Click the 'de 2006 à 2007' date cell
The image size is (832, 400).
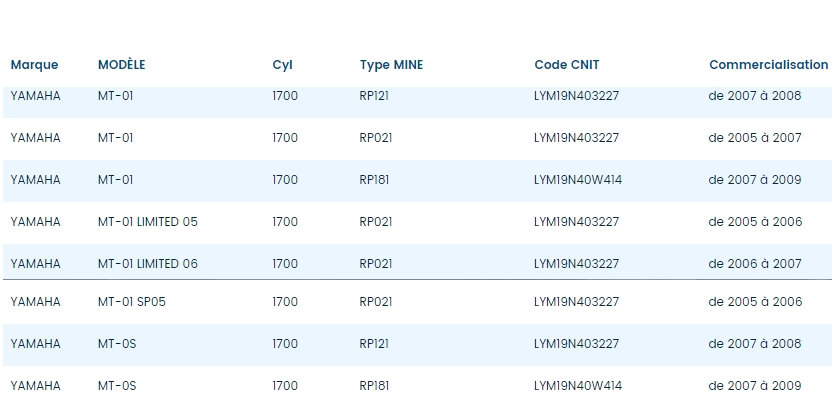[755, 264]
